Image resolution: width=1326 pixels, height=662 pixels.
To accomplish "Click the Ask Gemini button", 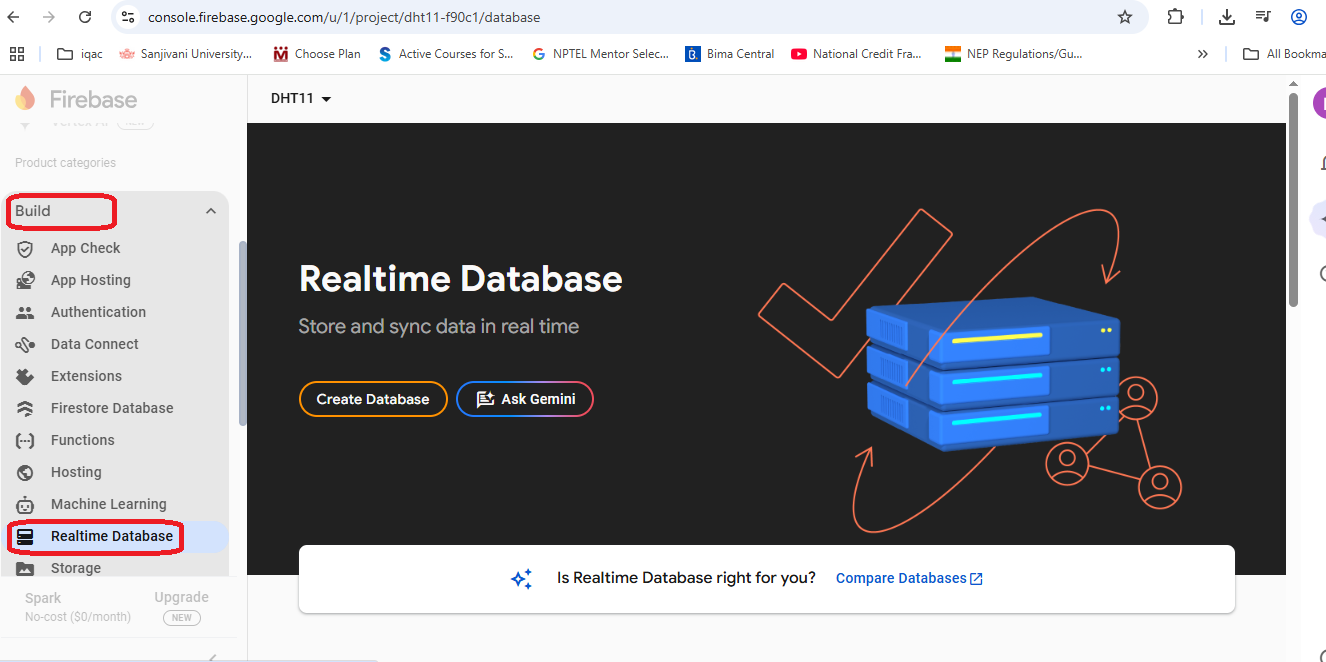I will pyautogui.click(x=525, y=399).
